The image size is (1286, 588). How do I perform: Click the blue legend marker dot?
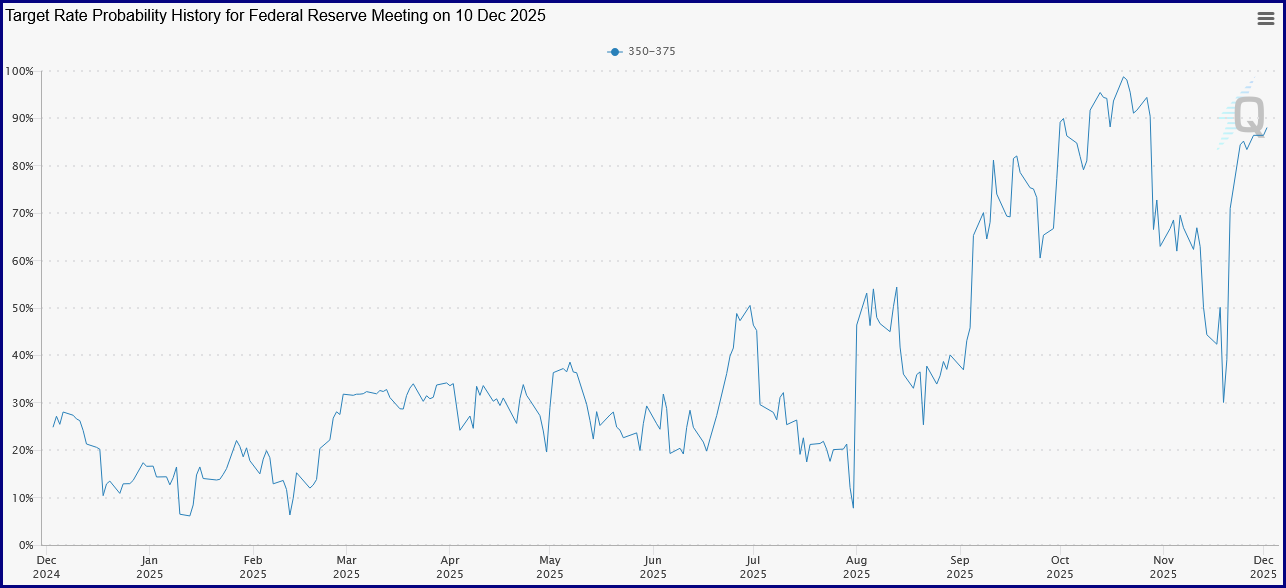(x=615, y=51)
